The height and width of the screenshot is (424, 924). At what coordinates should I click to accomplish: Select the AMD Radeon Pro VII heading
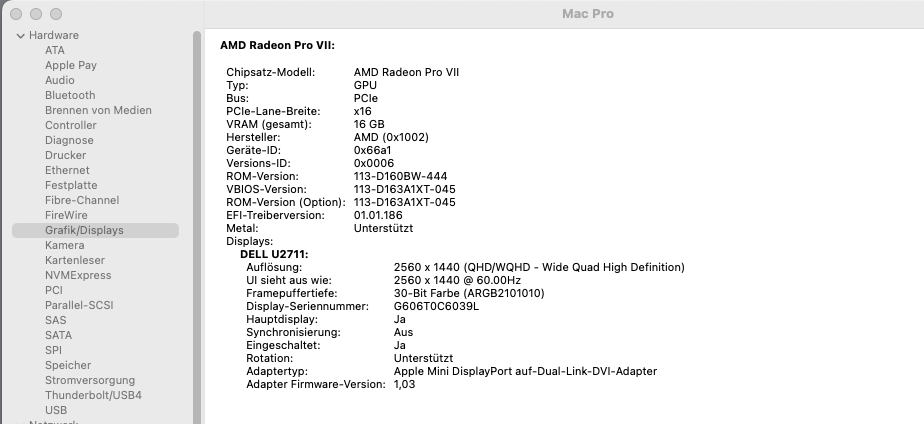click(277, 45)
